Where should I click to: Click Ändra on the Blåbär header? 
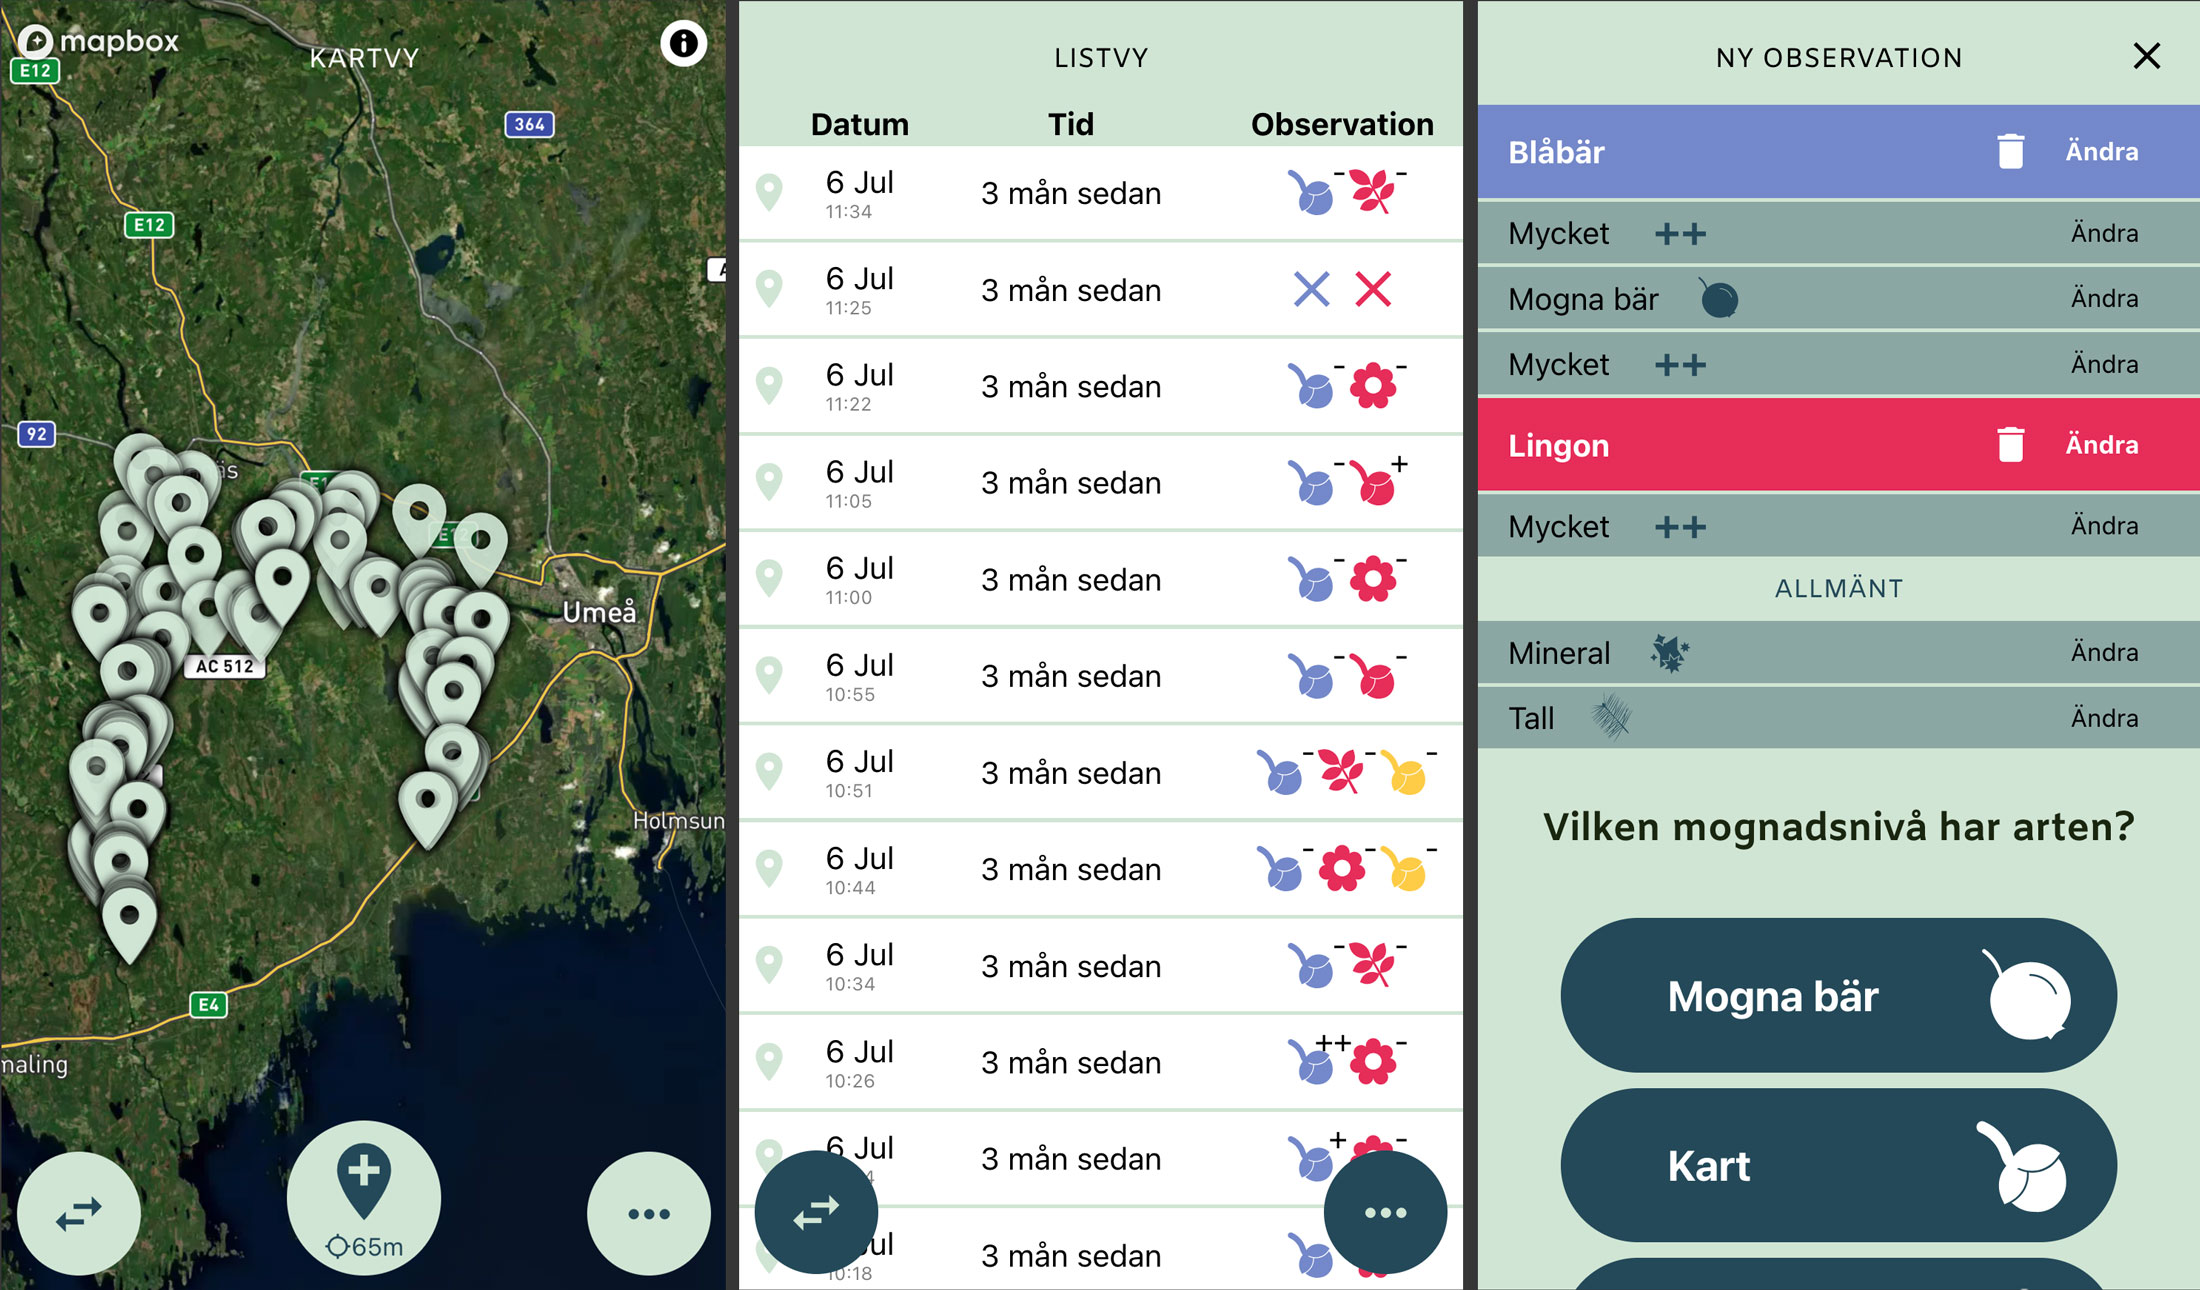tap(2102, 152)
